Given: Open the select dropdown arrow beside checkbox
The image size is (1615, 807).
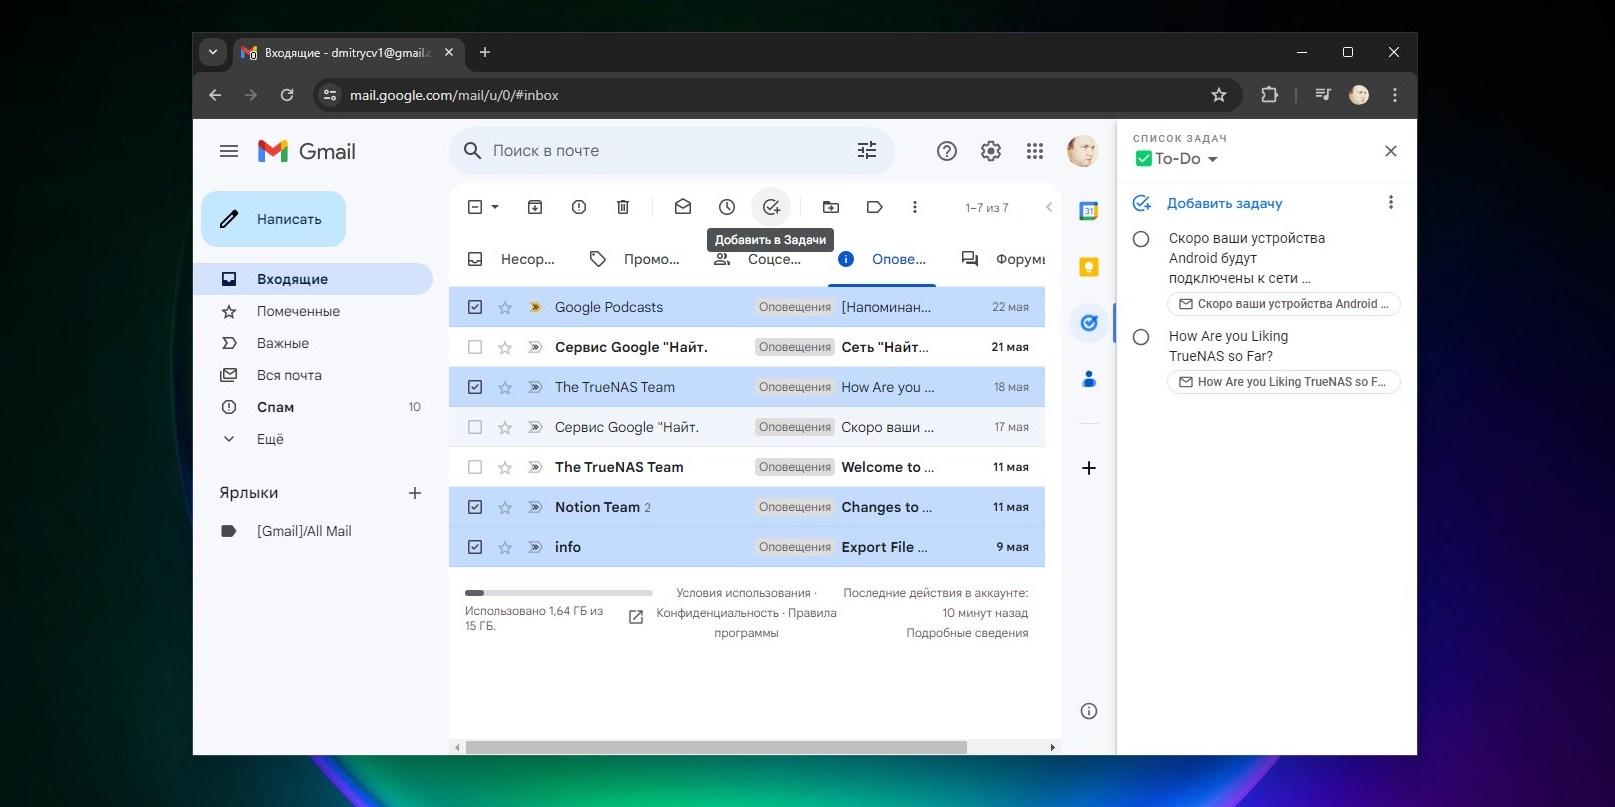Looking at the screenshot, I should click(495, 207).
